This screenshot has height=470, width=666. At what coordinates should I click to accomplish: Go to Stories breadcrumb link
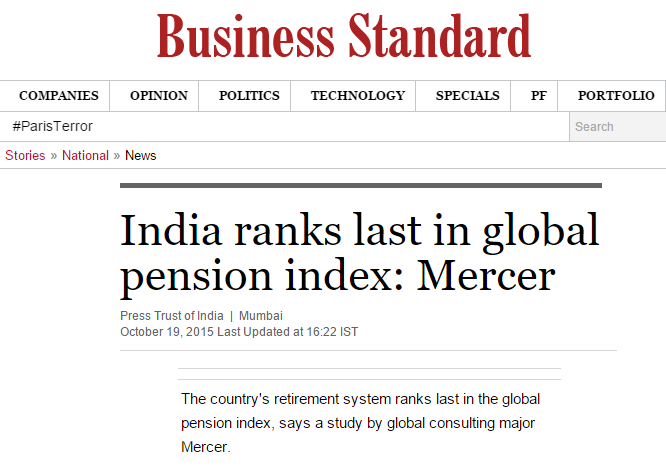point(25,155)
